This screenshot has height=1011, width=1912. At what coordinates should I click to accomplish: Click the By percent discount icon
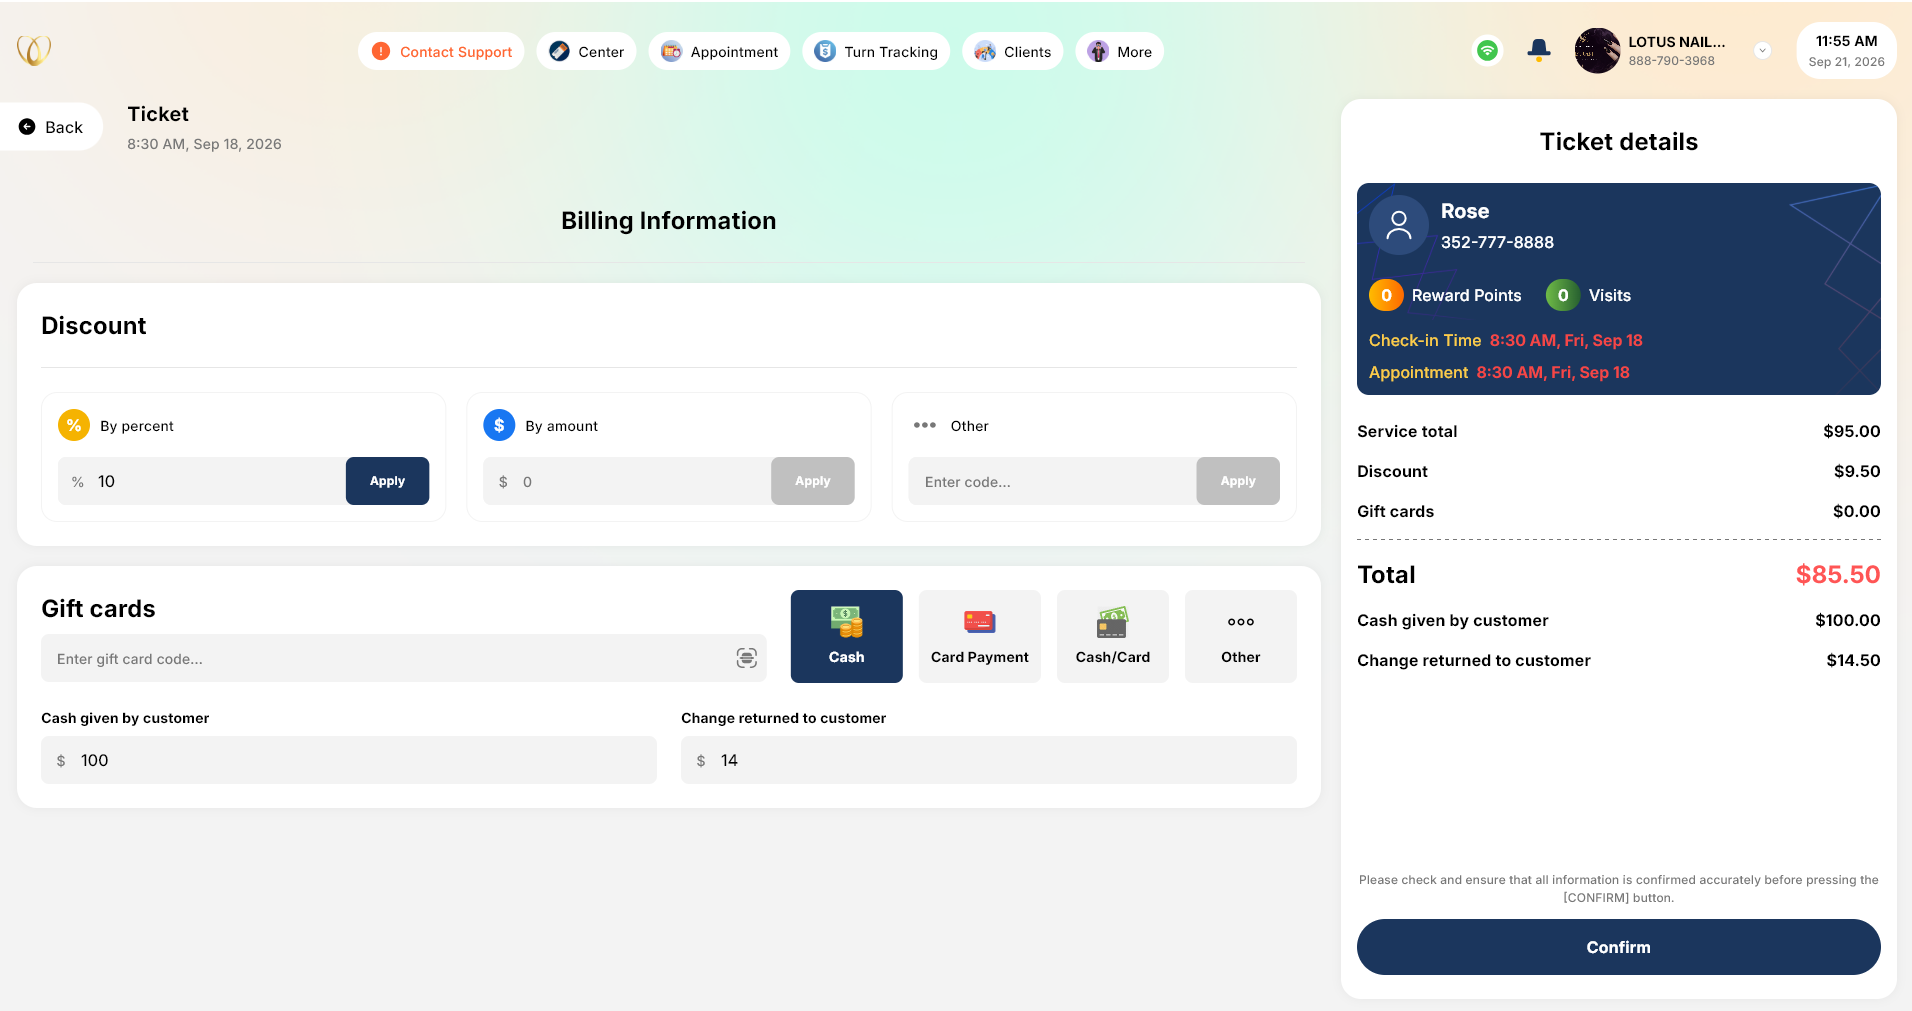coord(74,425)
